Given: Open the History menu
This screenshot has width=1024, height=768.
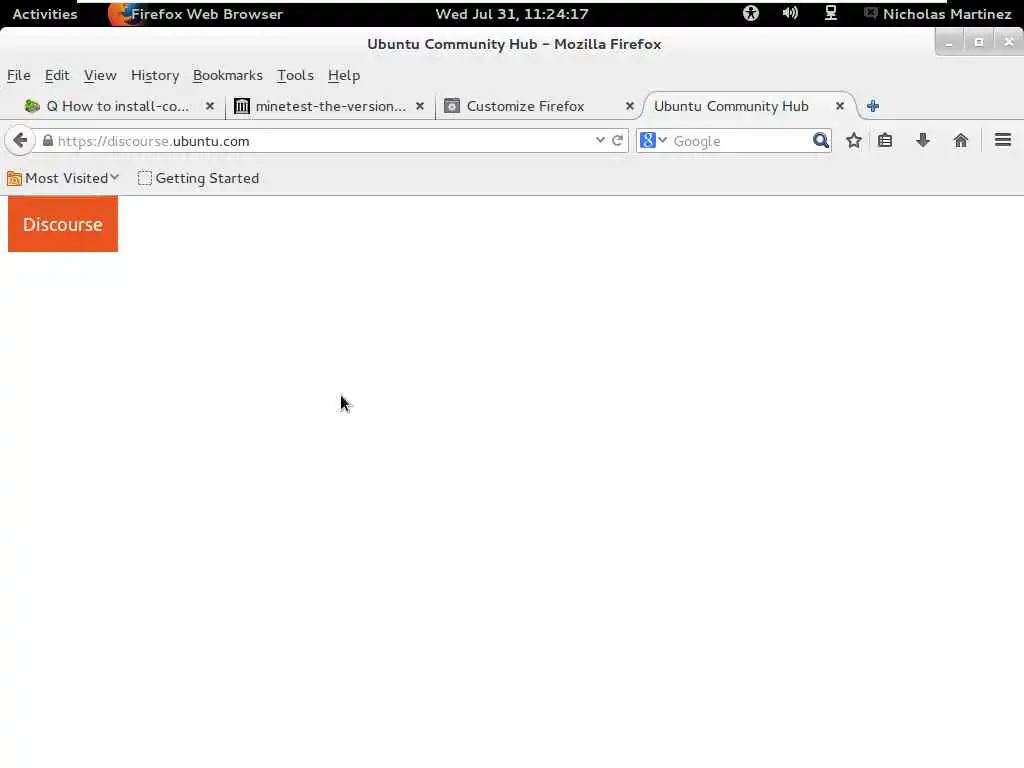Looking at the screenshot, I should click(155, 75).
